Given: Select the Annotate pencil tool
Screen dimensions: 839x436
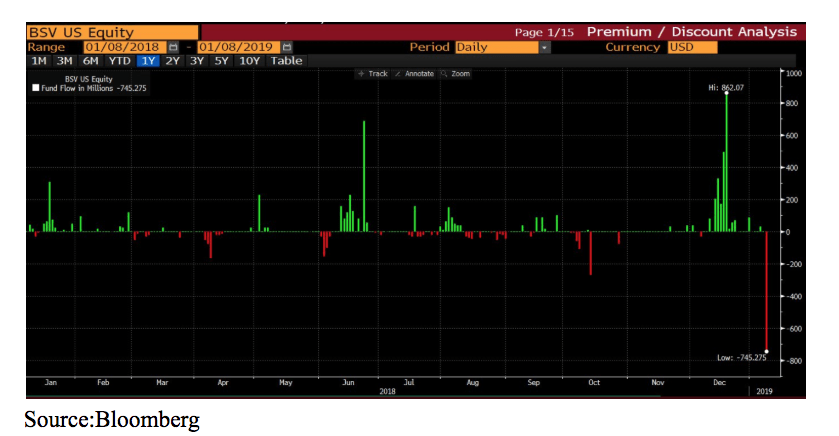Looking at the screenshot, I should 414,74.
